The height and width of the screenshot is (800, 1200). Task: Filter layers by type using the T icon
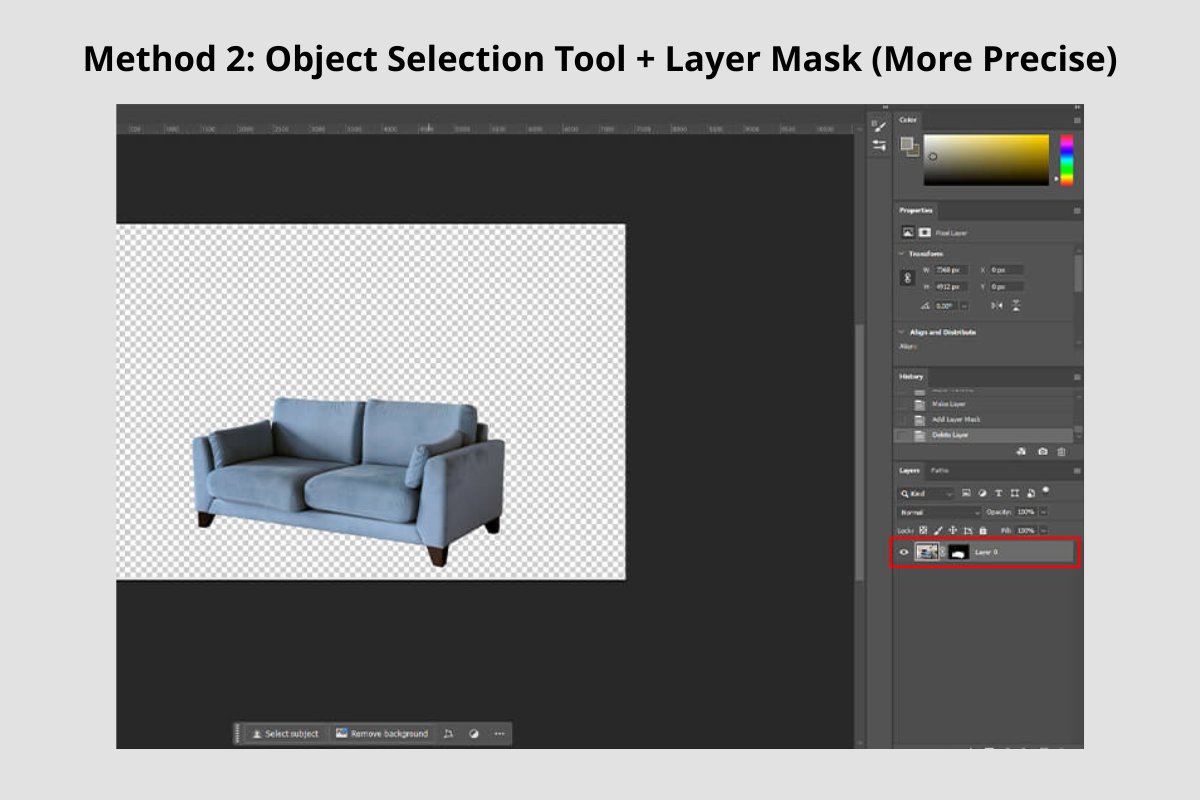point(999,492)
